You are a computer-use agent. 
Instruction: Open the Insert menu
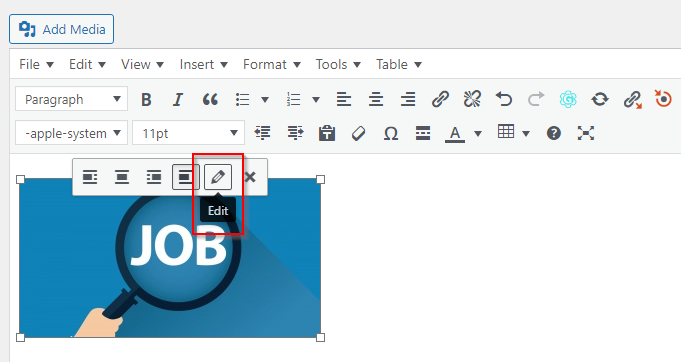203,64
